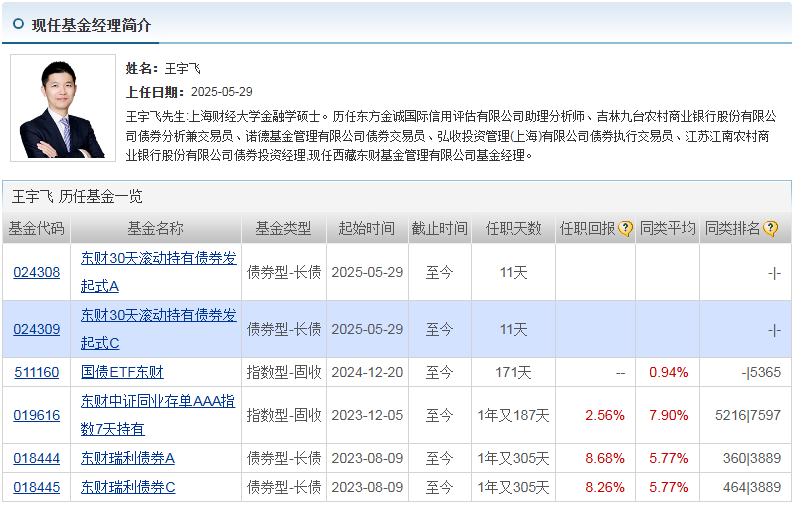795x506 pixels.
Task: Click the 2024-12-20 start date cell
Action: click(x=367, y=372)
